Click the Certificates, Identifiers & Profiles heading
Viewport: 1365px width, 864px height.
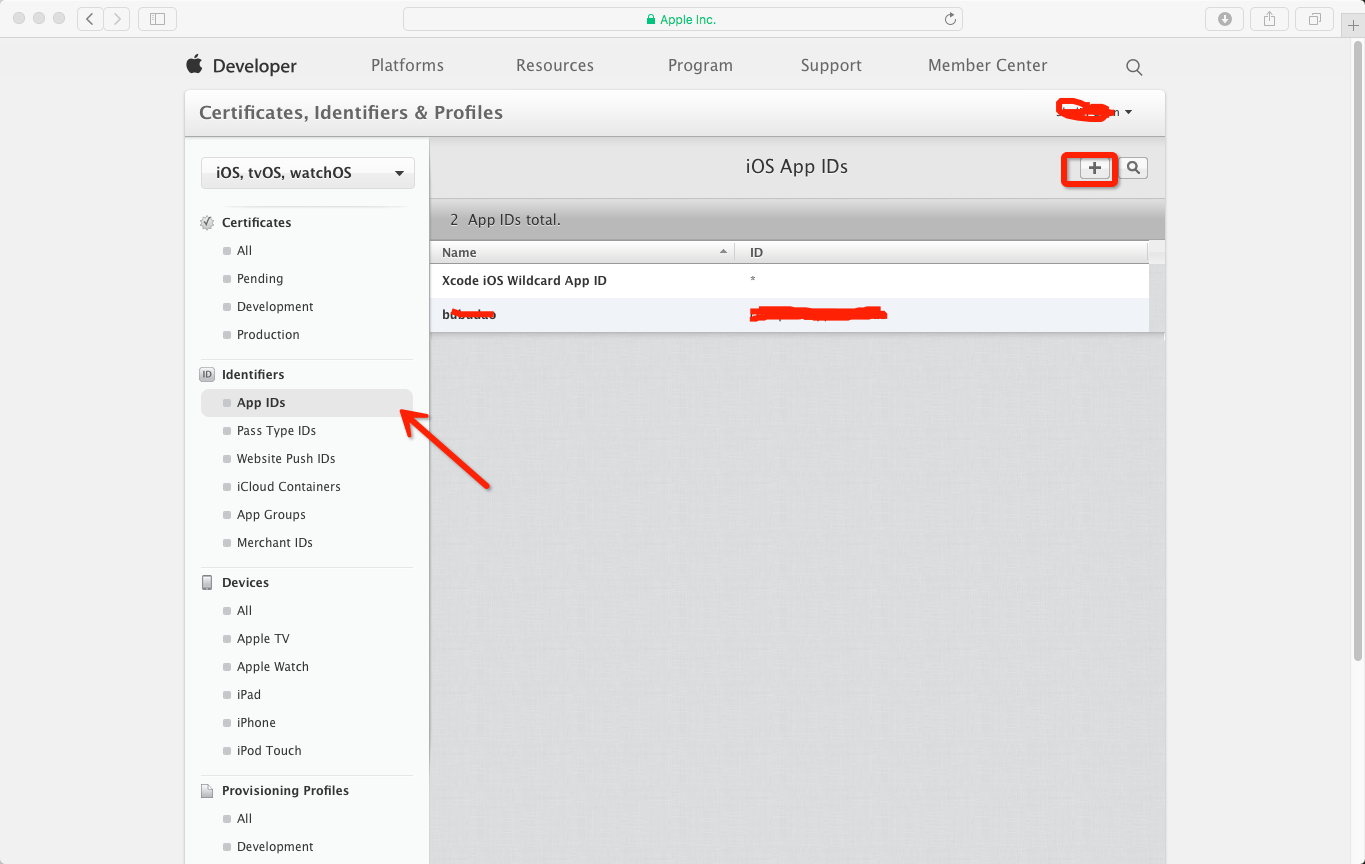tap(351, 113)
